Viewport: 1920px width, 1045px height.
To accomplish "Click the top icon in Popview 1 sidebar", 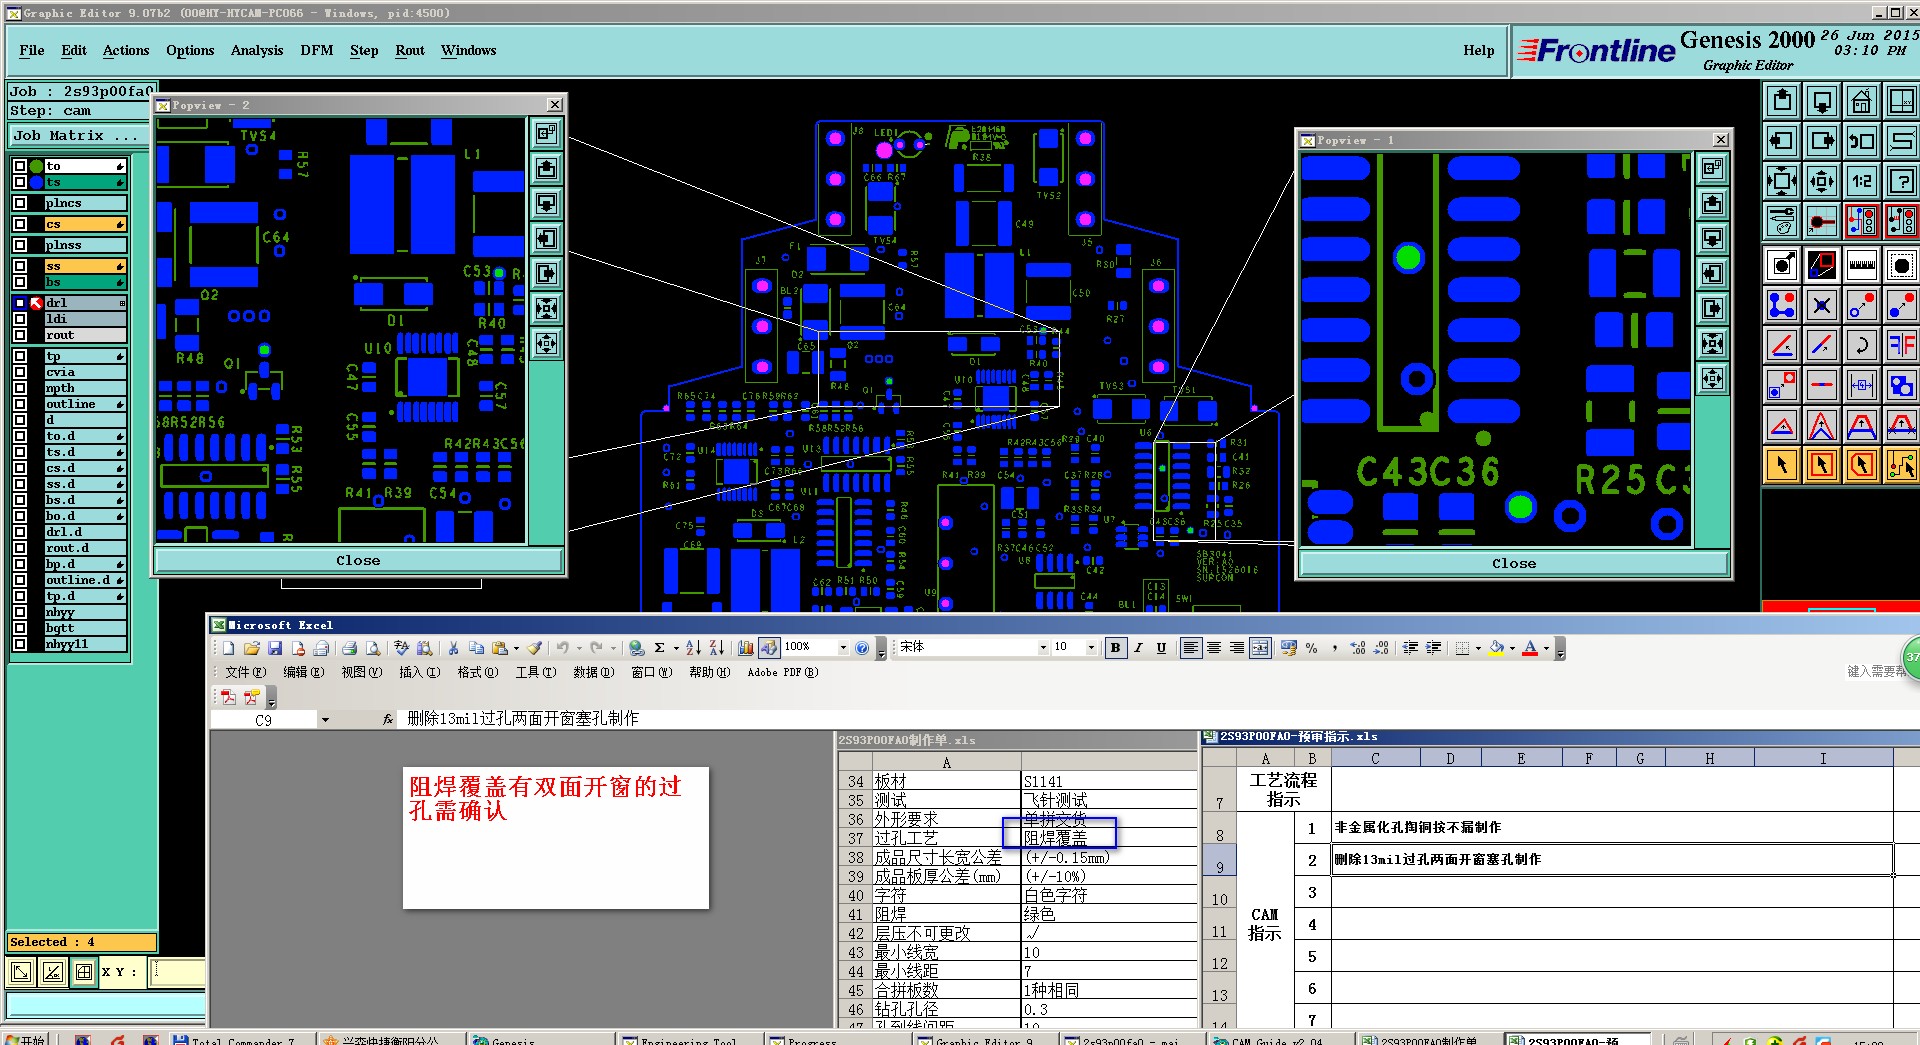I will [1713, 168].
